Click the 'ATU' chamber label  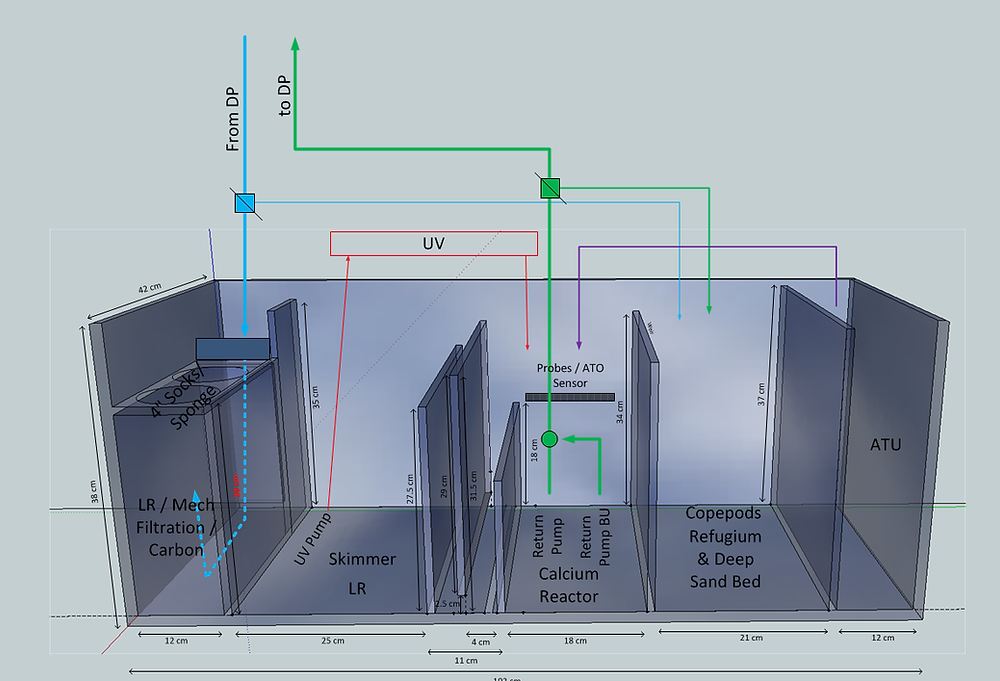point(885,444)
